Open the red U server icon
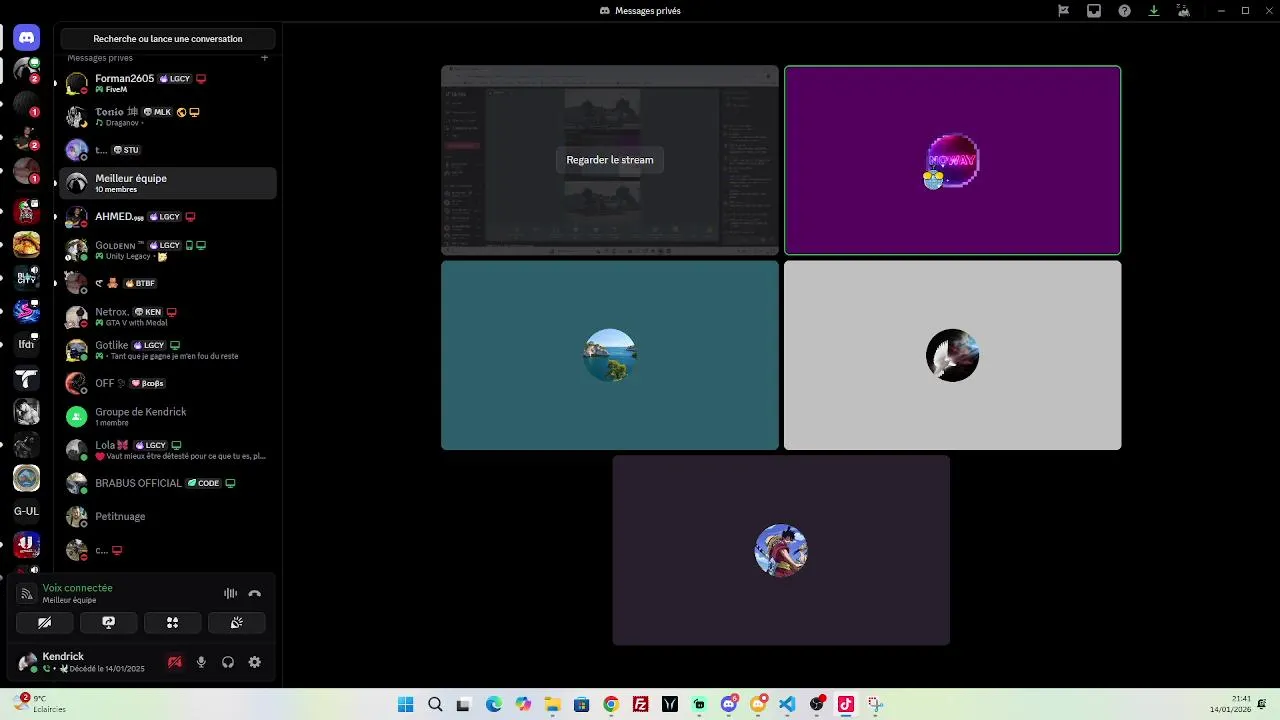Image resolution: width=1280 pixels, height=720 pixels. [x=27, y=545]
